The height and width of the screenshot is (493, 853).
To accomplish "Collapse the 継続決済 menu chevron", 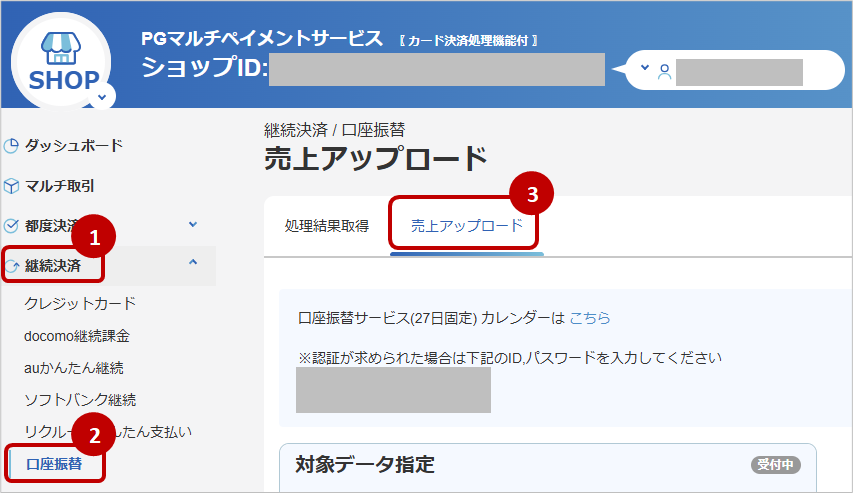I will click(x=193, y=262).
